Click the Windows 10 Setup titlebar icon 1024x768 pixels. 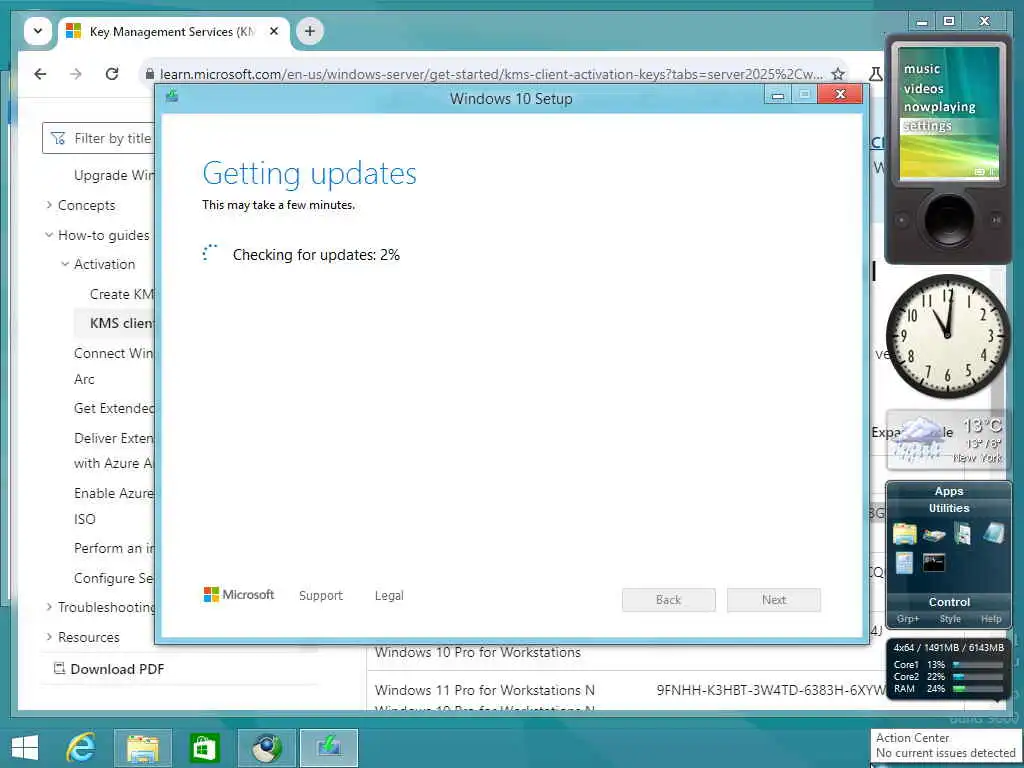pos(172,96)
